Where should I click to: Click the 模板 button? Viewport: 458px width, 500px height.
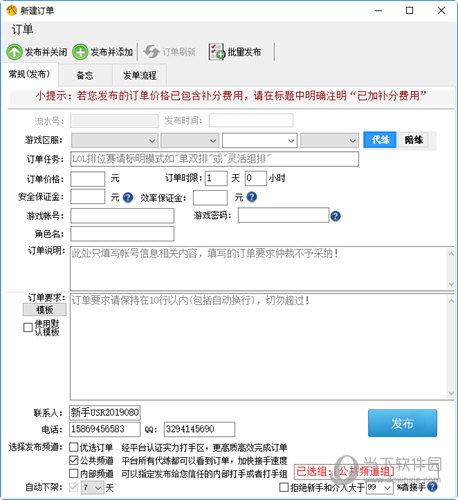point(45,310)
